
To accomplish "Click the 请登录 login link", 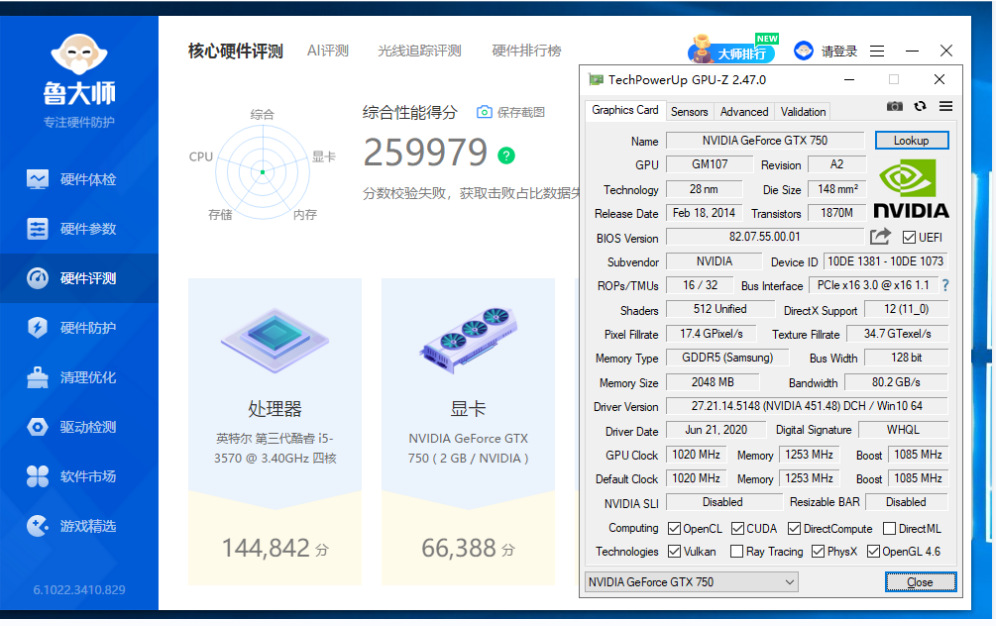I will 839,51.
